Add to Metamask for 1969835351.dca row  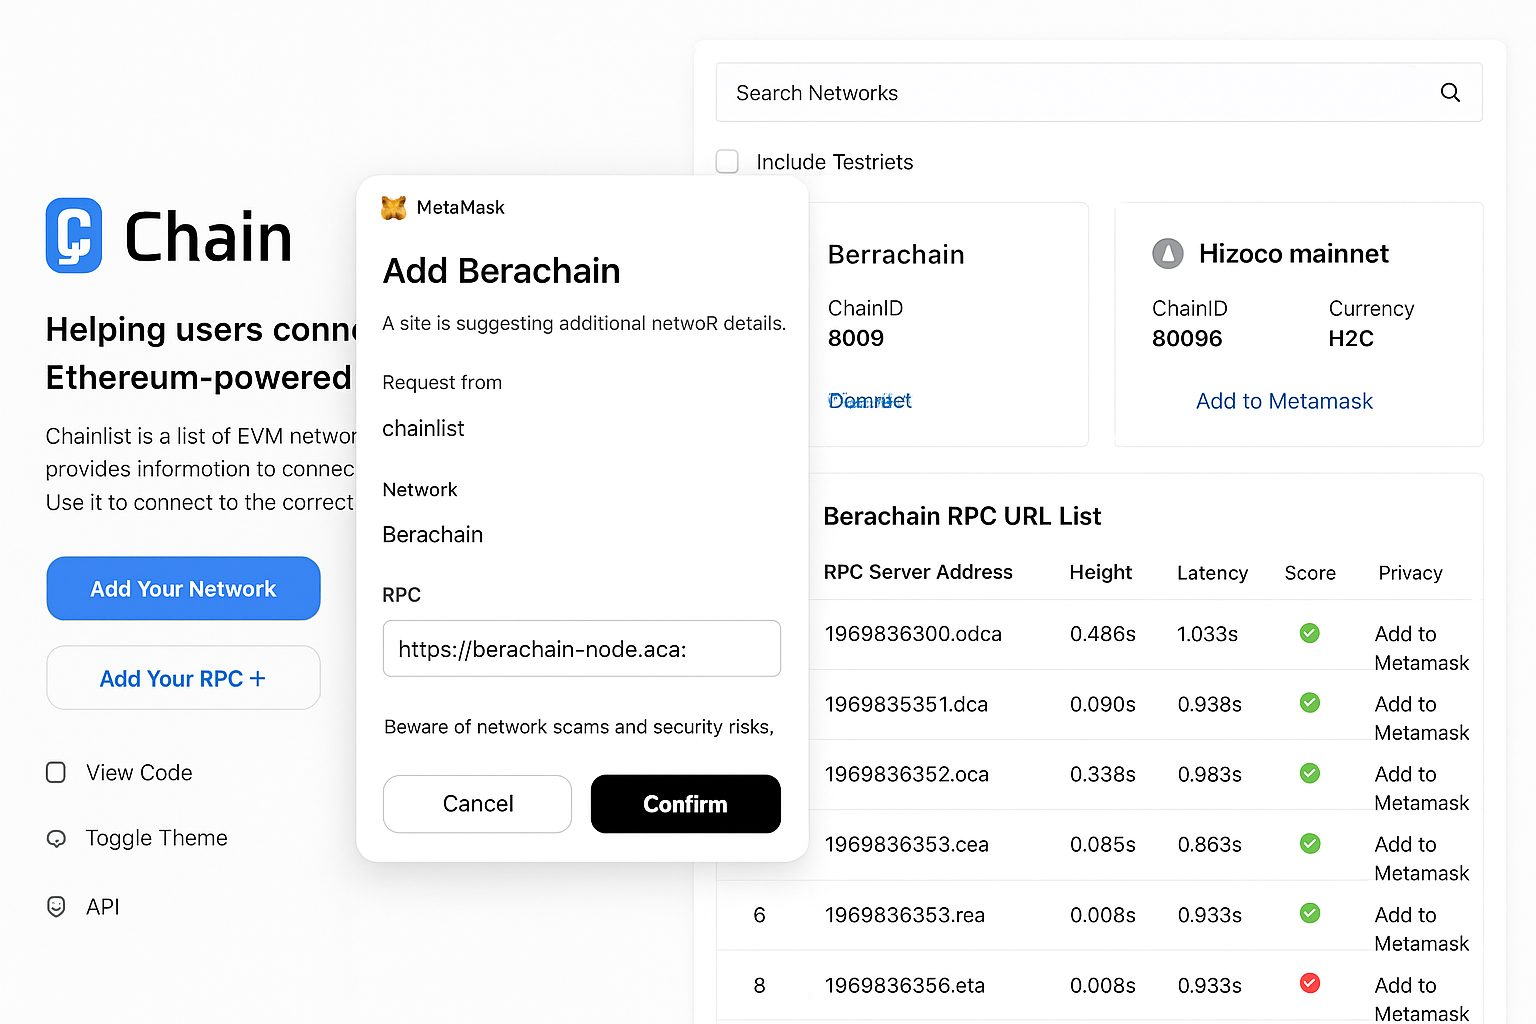tap(1421, 718)
